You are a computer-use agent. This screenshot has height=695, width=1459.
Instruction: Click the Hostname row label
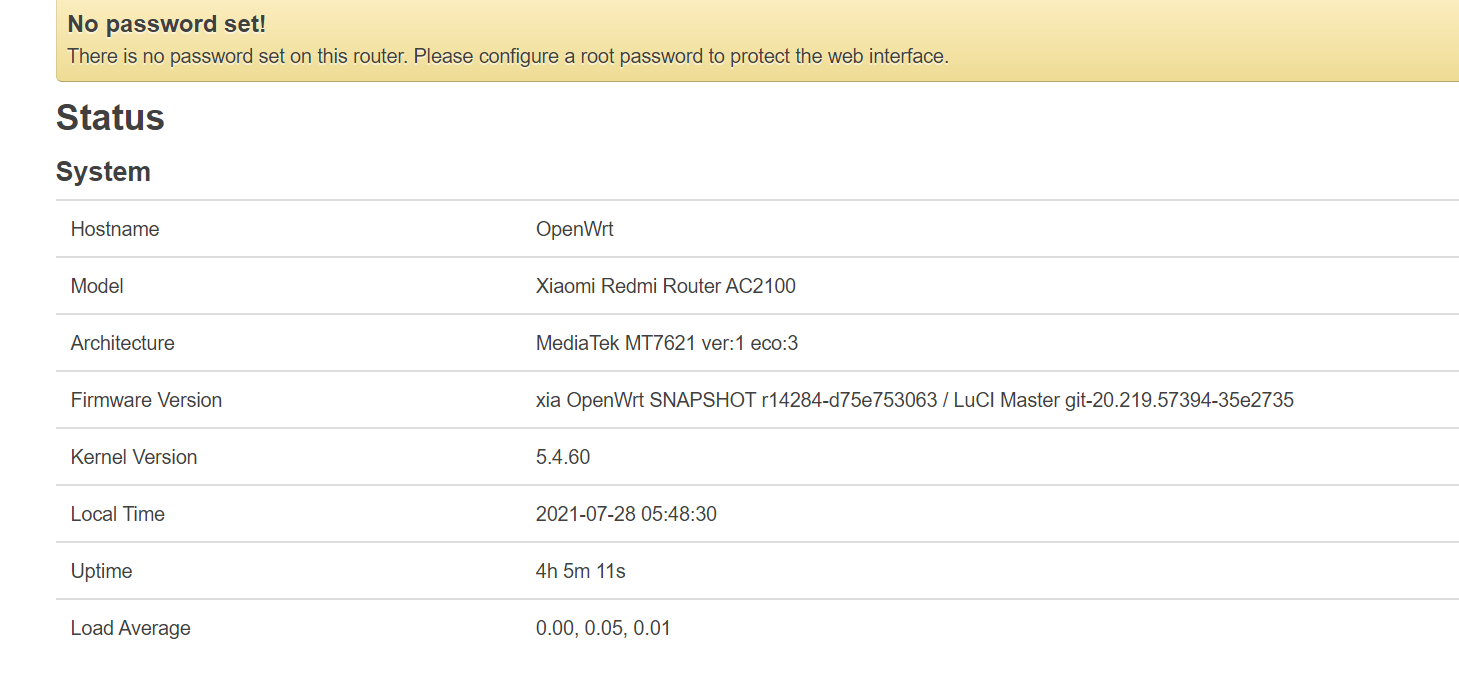click(115, 229)
